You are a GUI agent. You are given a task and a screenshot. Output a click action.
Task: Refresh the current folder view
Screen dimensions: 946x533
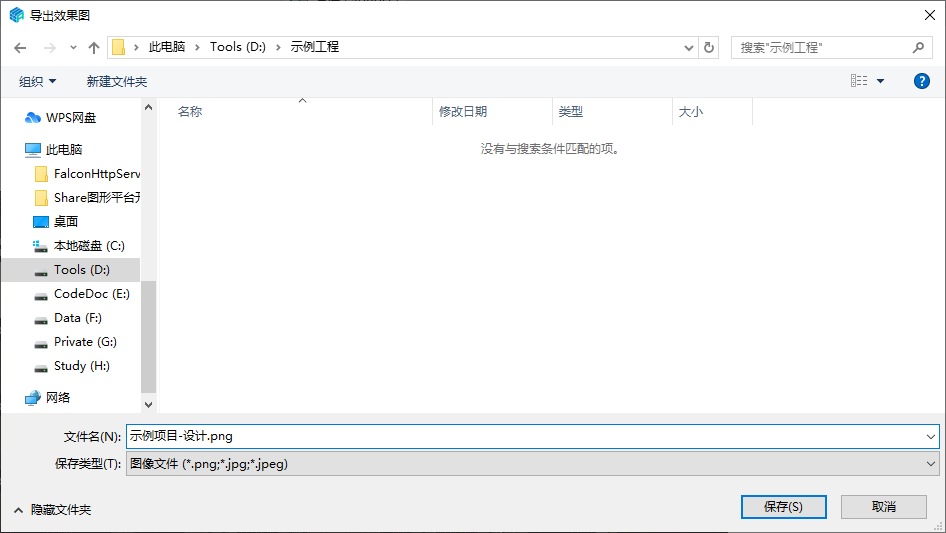[x=710, y=47]
